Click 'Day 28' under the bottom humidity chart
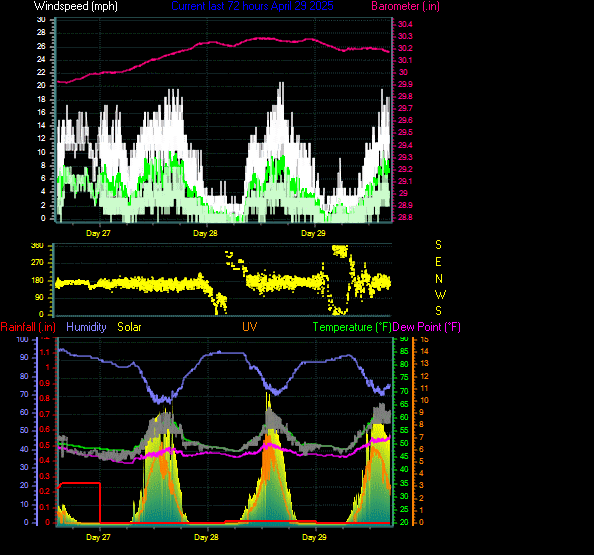The image size is (594, 555). [x=206, y=537]
